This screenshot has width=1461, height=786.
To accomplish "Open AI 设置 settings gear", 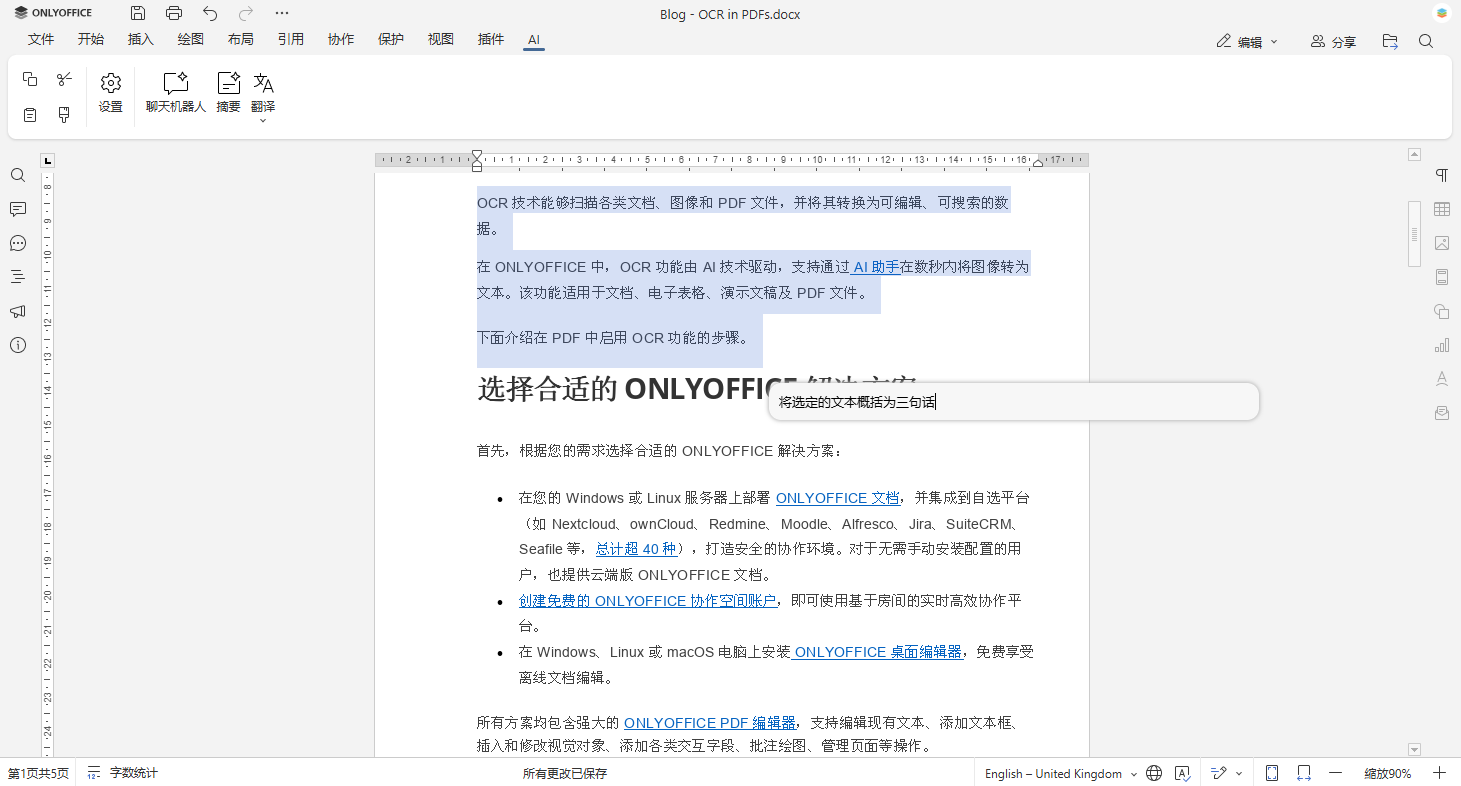I will pos(111,93).
